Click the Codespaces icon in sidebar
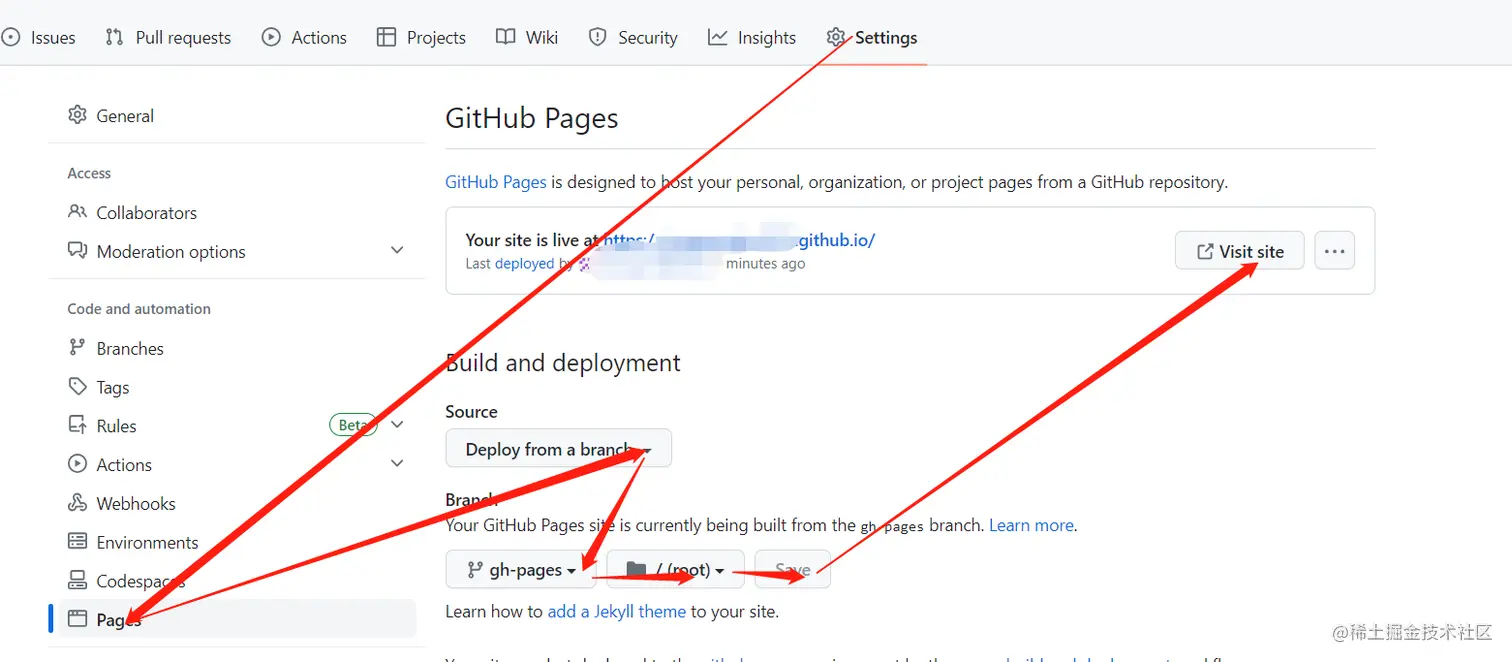 coord(77,580)
